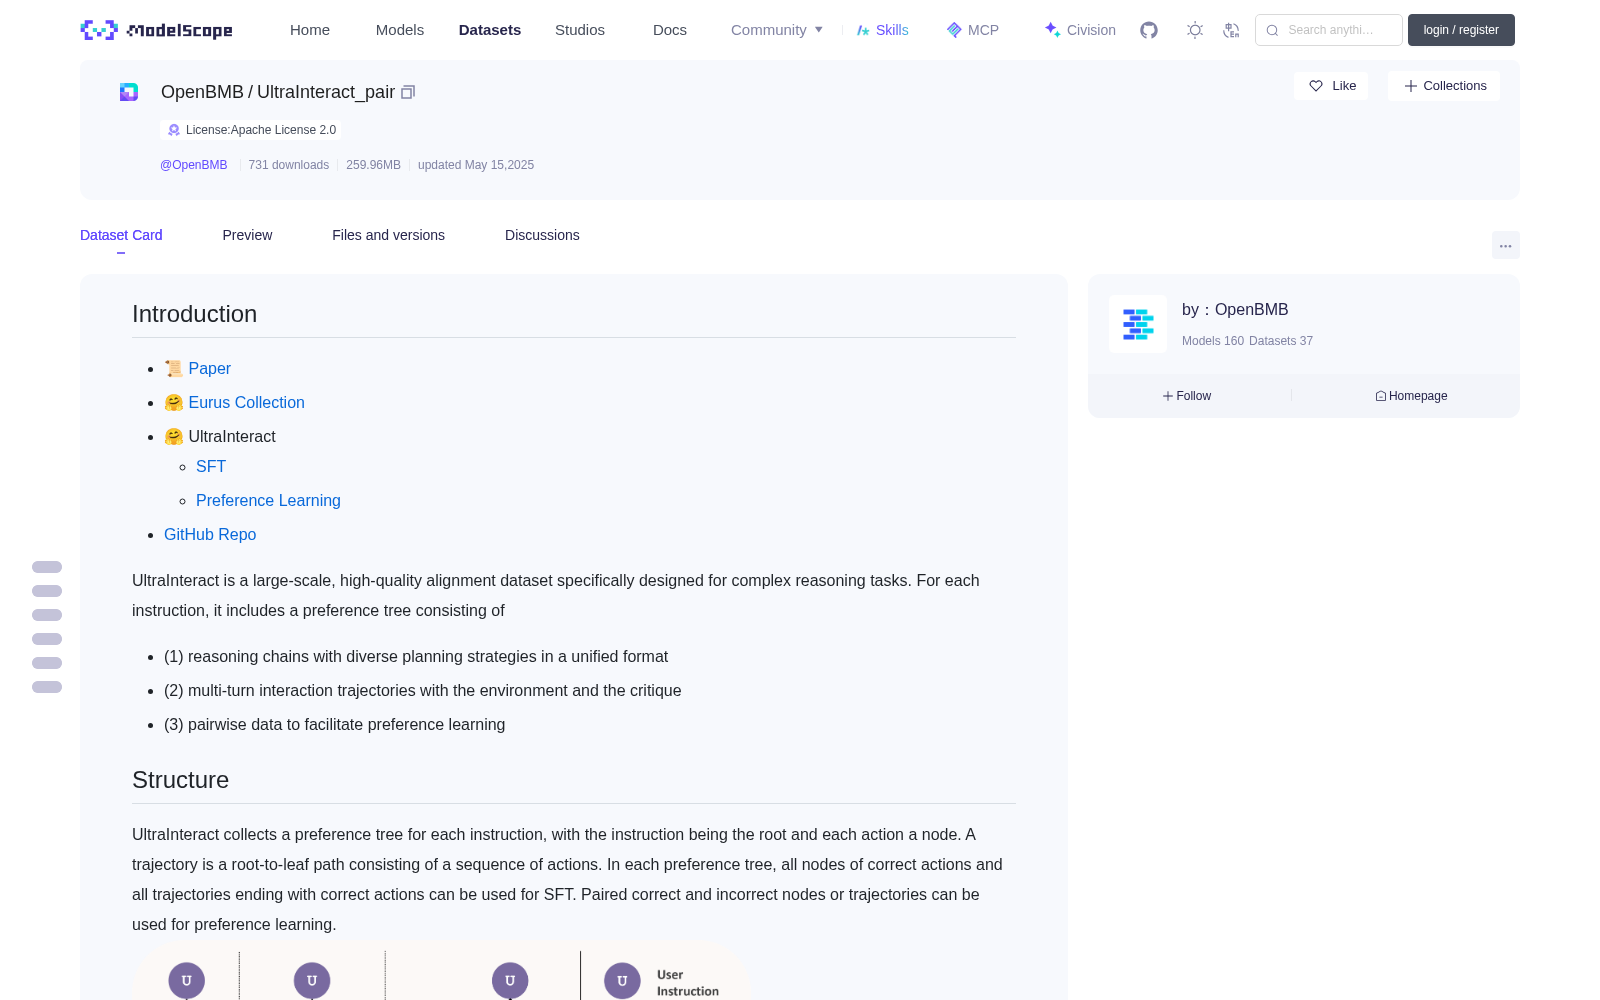Open Civision from the navigation bar
Screen dimensions: 1600x1000
tap(1079, 30)
